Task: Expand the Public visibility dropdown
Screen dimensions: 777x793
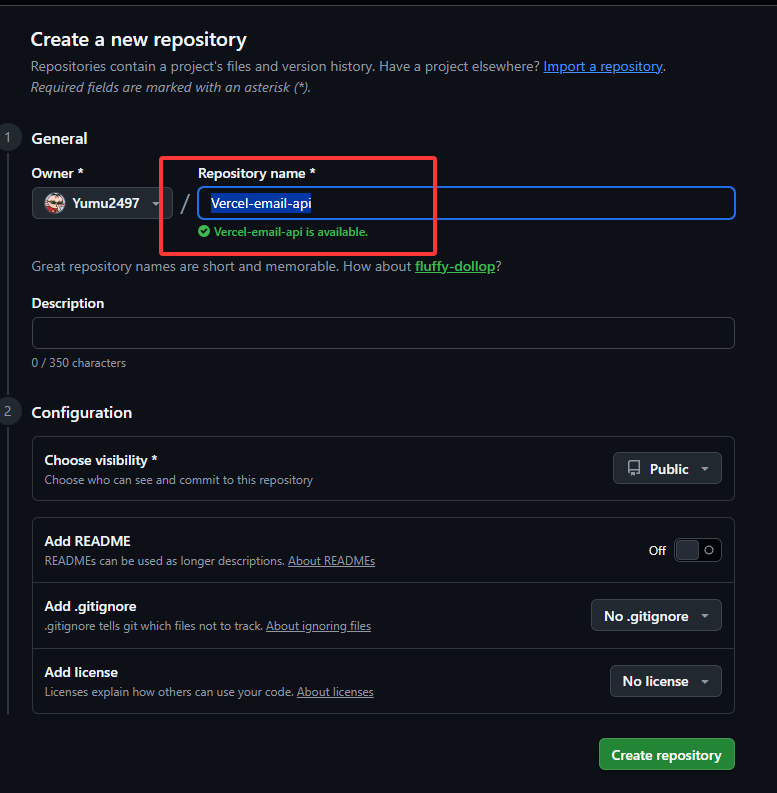Action: [667, 468]
